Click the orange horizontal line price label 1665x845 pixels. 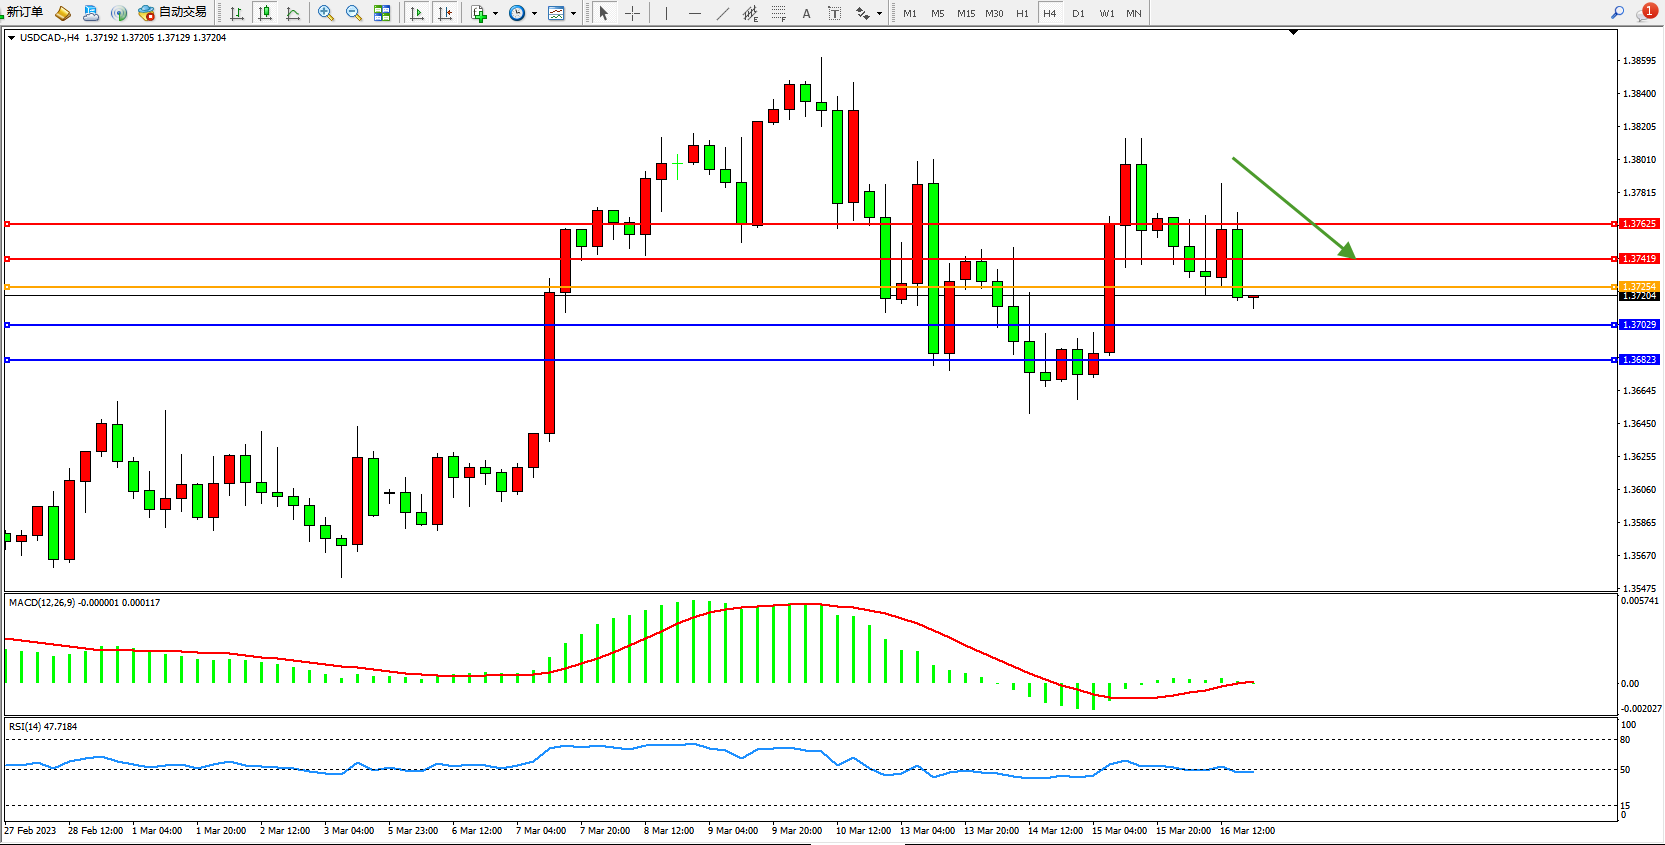coord(1638,287)
